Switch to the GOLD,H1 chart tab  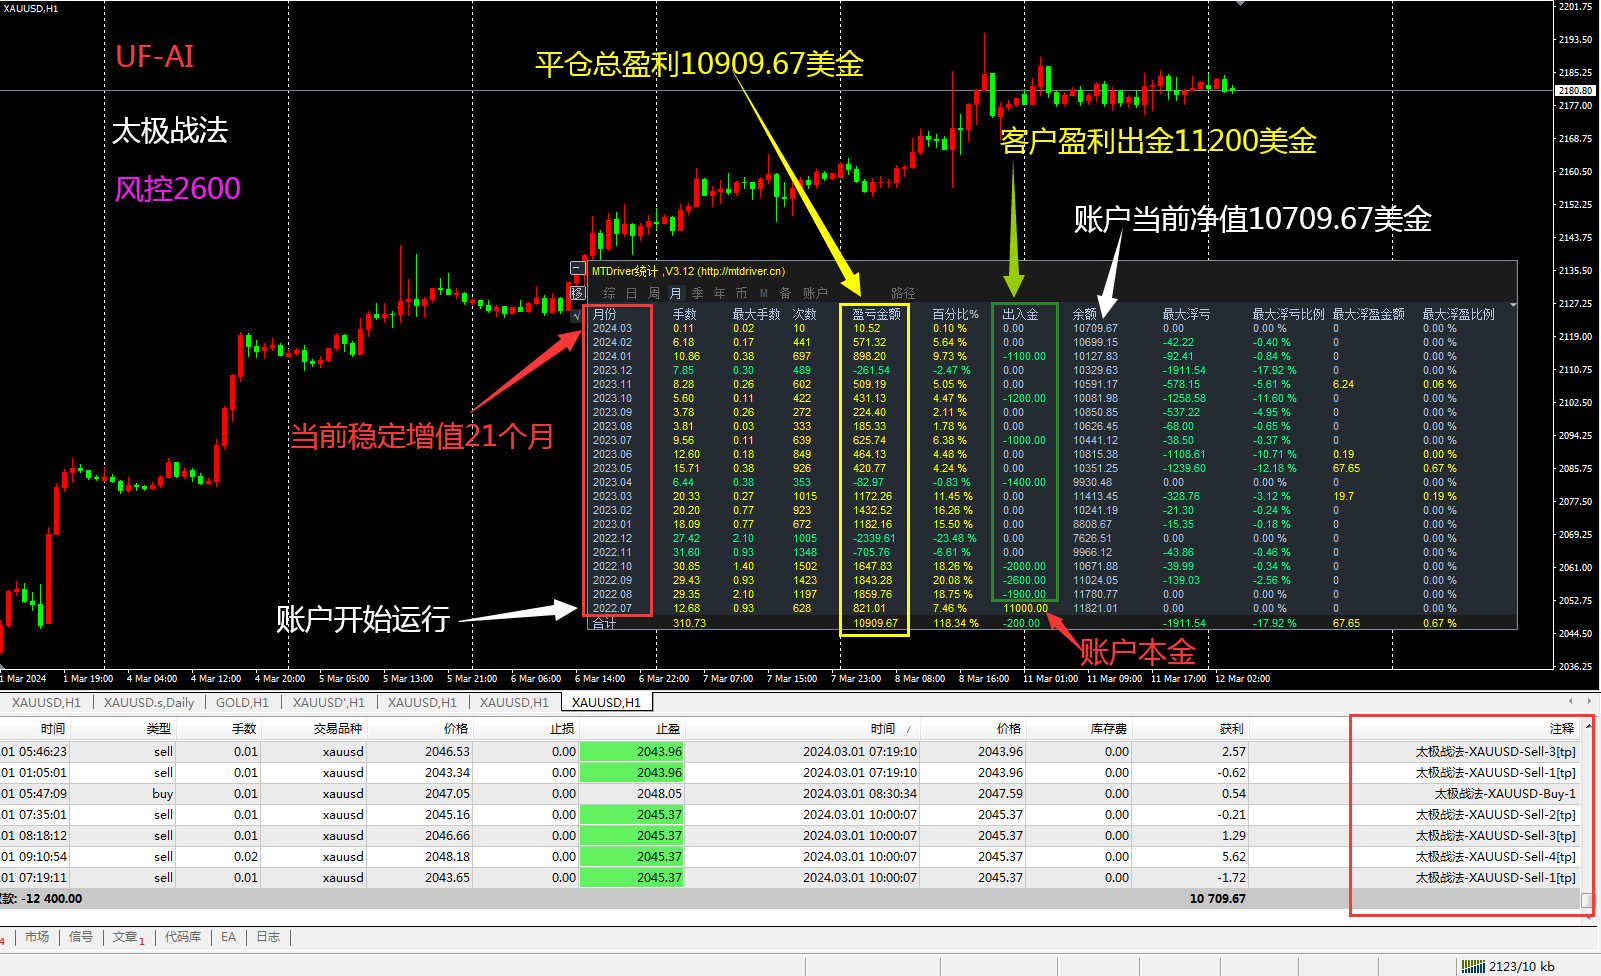[x=242, y=702]
